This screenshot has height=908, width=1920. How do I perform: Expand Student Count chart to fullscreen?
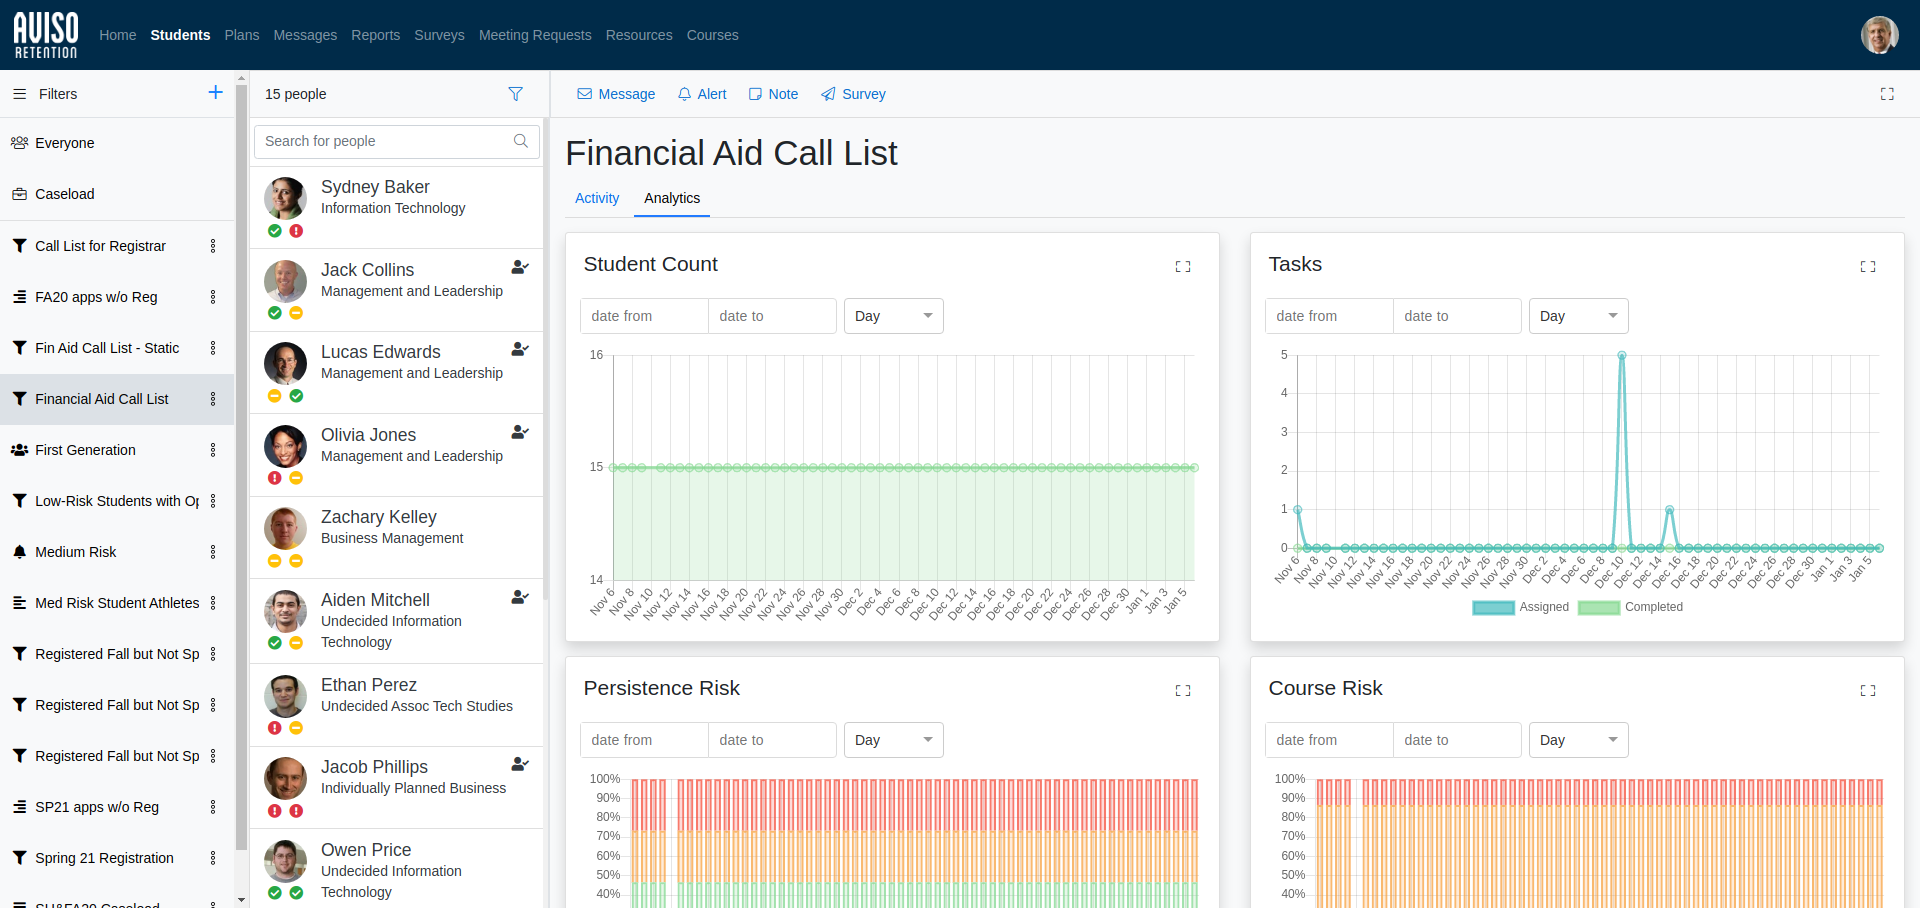[x=1183, y=267]
